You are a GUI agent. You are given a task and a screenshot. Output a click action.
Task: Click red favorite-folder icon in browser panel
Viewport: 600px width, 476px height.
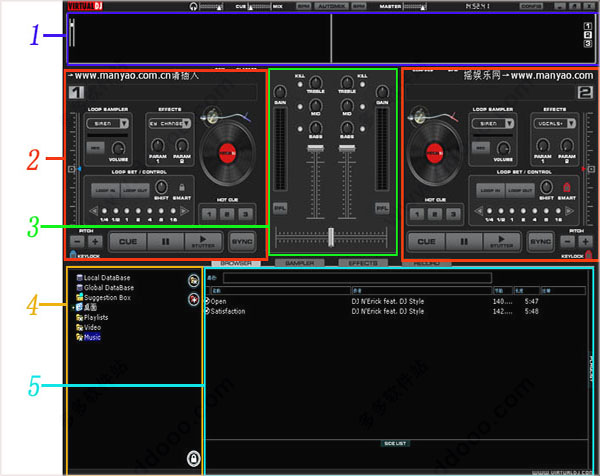coord(194,299)
